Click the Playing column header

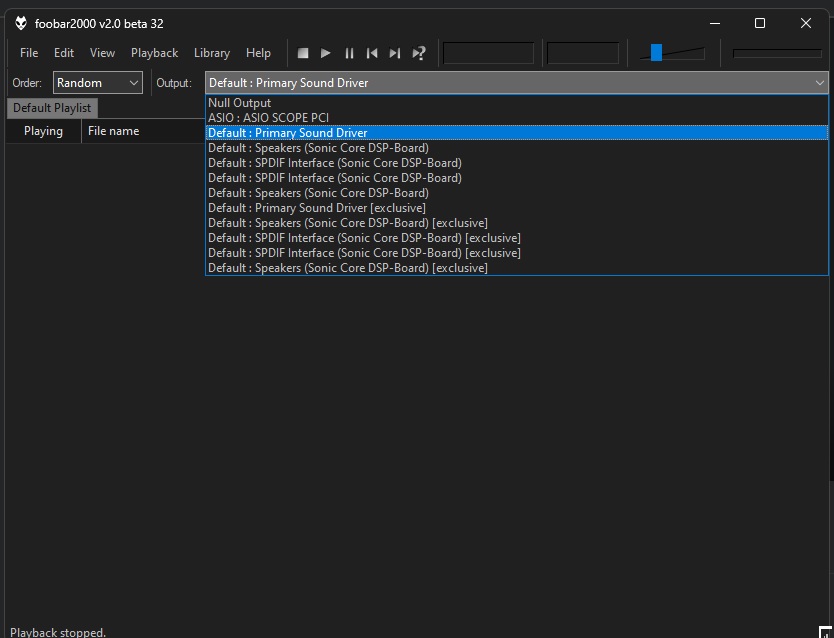pyautogui.click(x=43, y=131)
